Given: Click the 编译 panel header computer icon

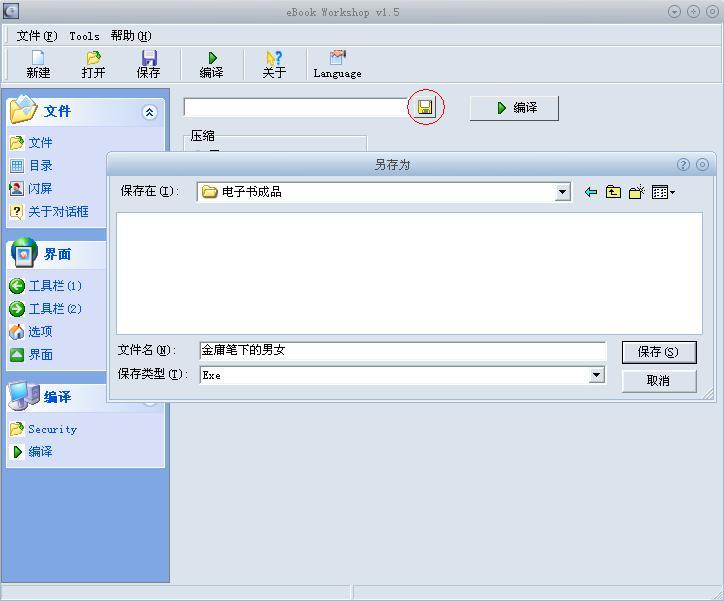Looking at the screenshot, I should pos(24,396).
